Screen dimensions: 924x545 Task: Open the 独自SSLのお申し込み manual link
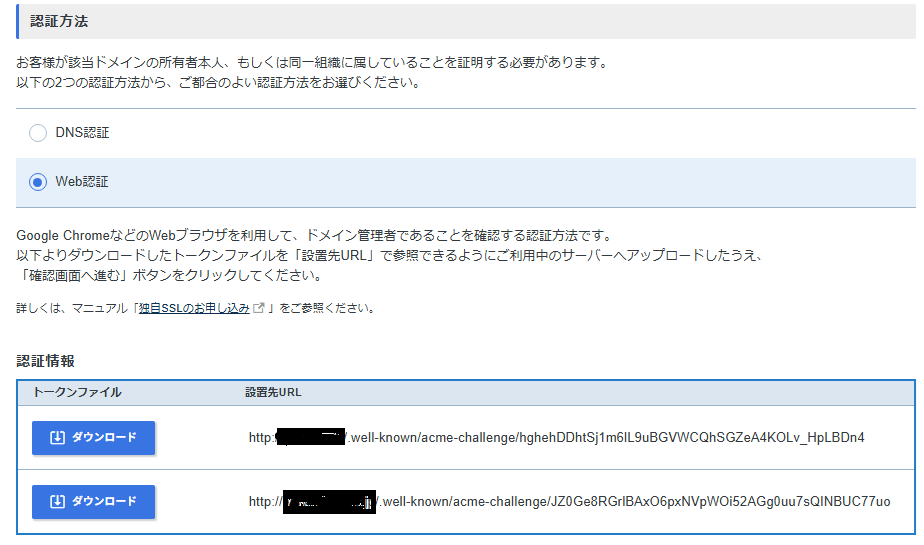[193, 308]
